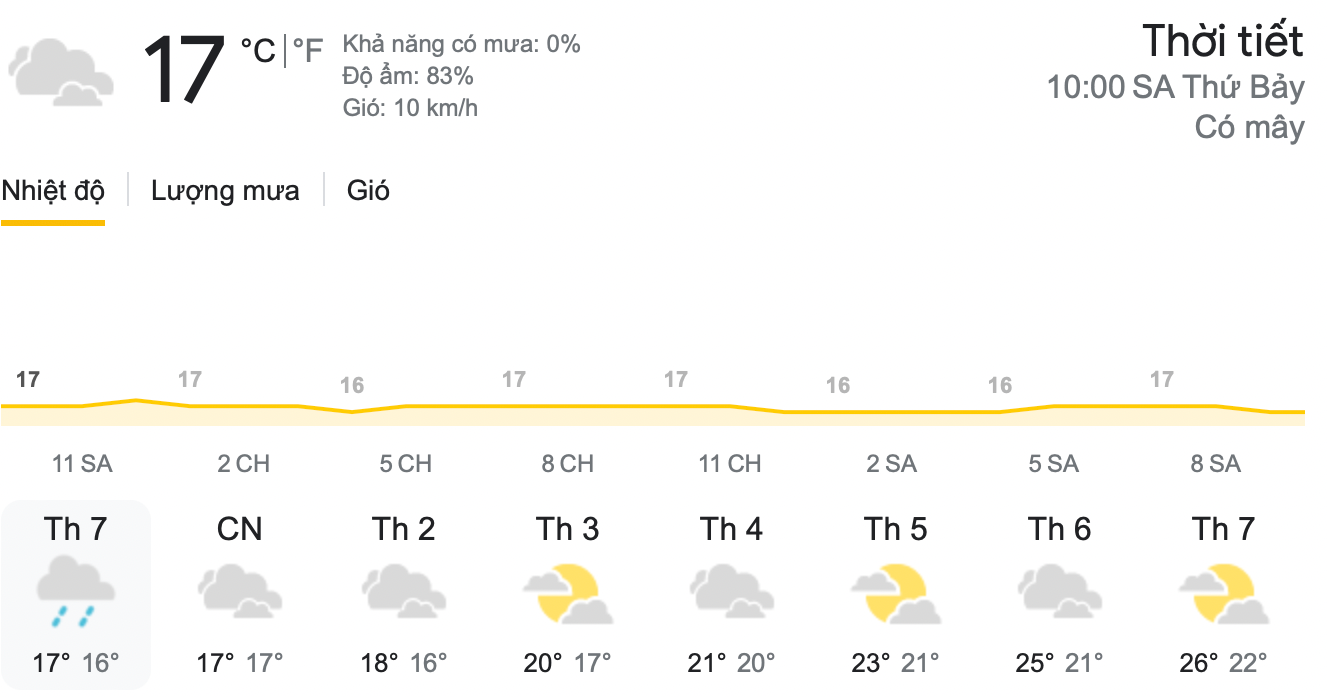Select the partly sunny icon under Saturday 8 SA
Image resolution: width=1327 pixels, height=697 pixels.
(1224, 590)
